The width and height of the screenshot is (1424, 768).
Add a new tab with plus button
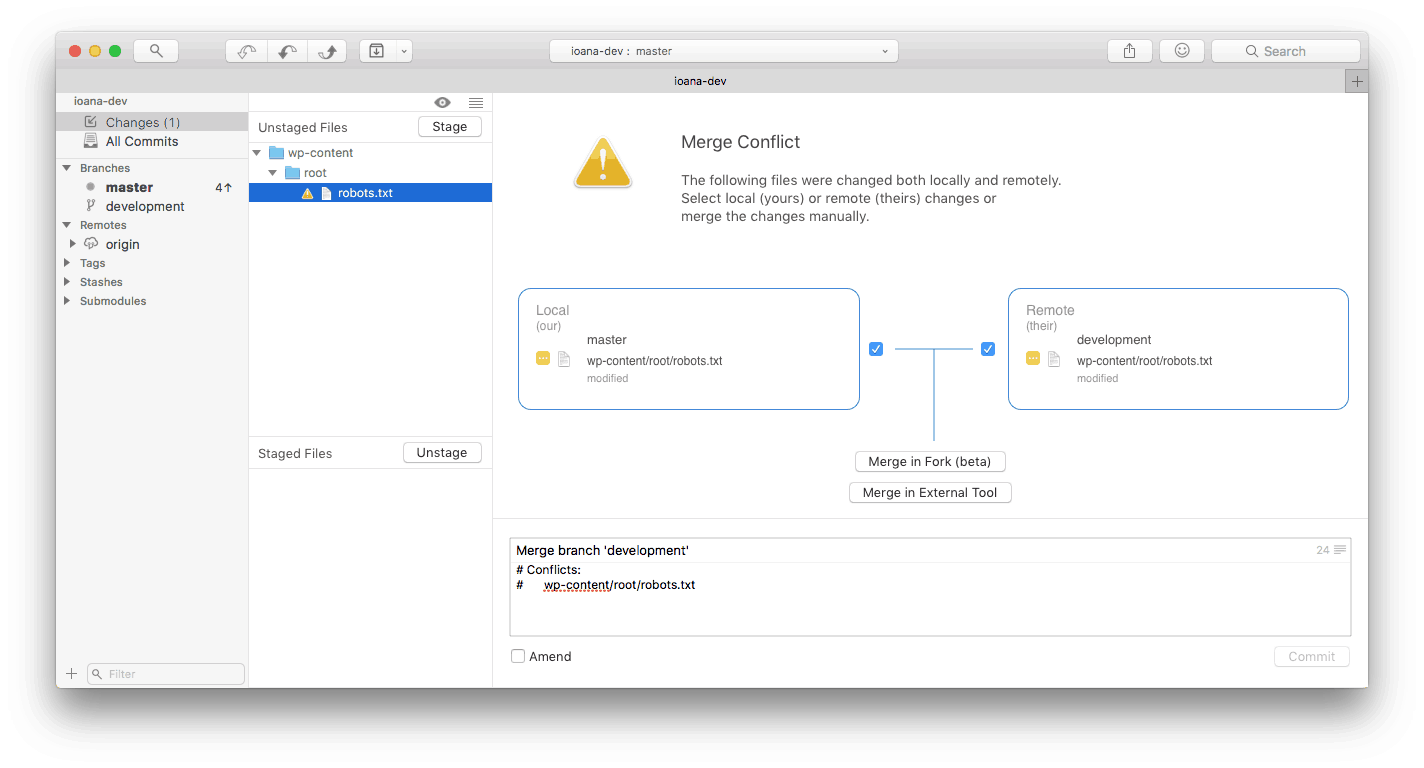1357,82
